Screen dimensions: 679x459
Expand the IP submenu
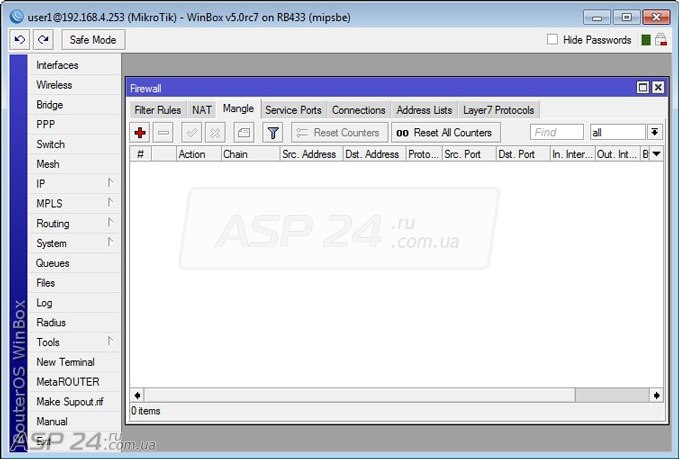[x=74, y=184]
